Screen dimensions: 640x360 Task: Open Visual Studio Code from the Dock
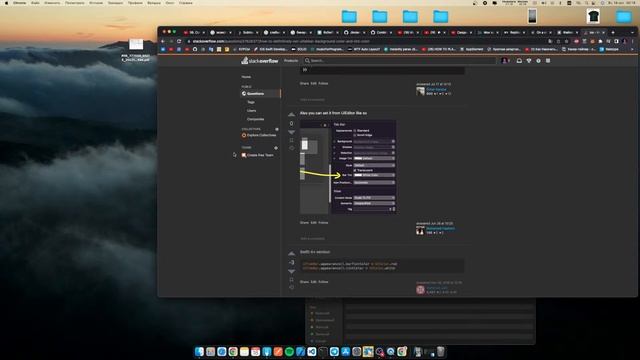(x=312, y=351)
